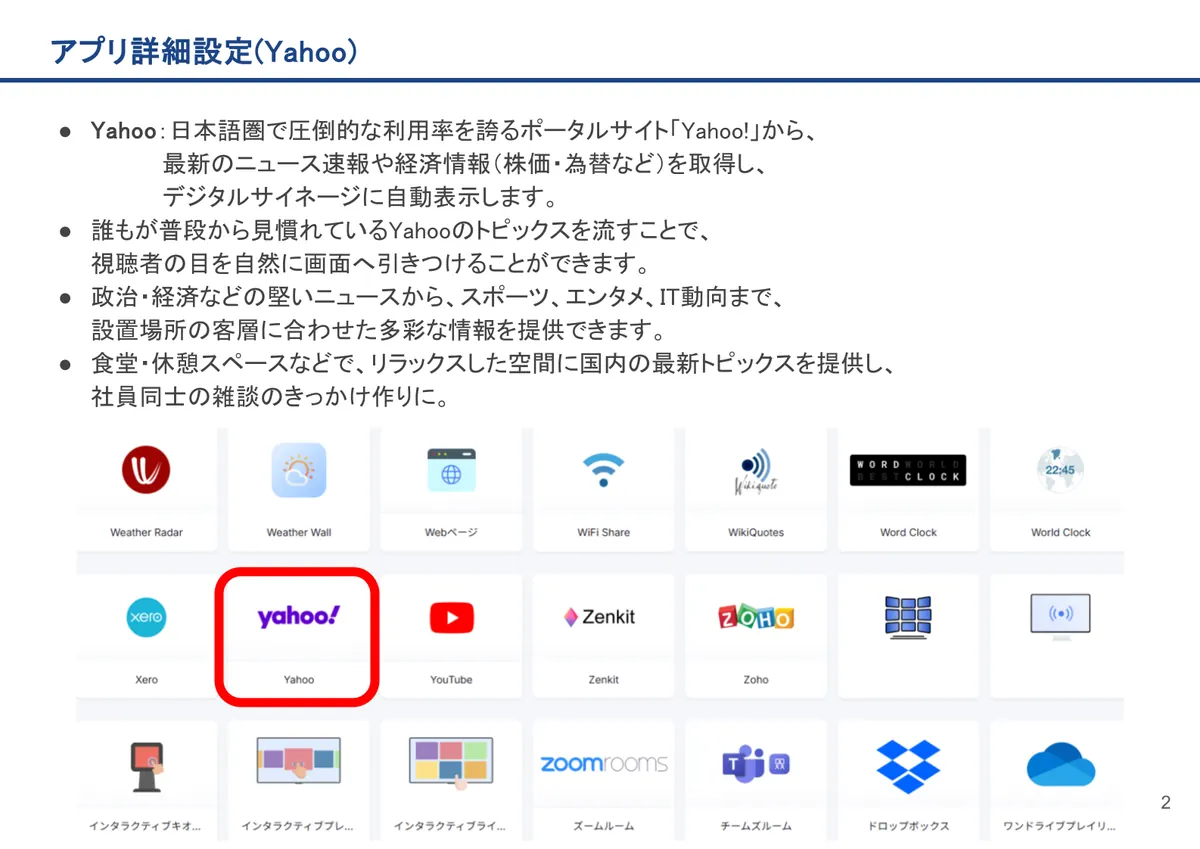Viewport: 1200px width, 849px height.
Task: Click the "Word Clock" label
Action: (x=908, y=533)
